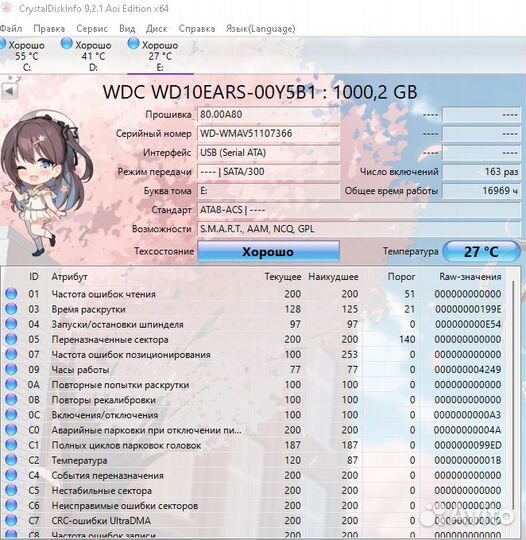Viewport: 526px width, 540px height.
Task: Click raw value 00000004249
Action: point(467,370)
